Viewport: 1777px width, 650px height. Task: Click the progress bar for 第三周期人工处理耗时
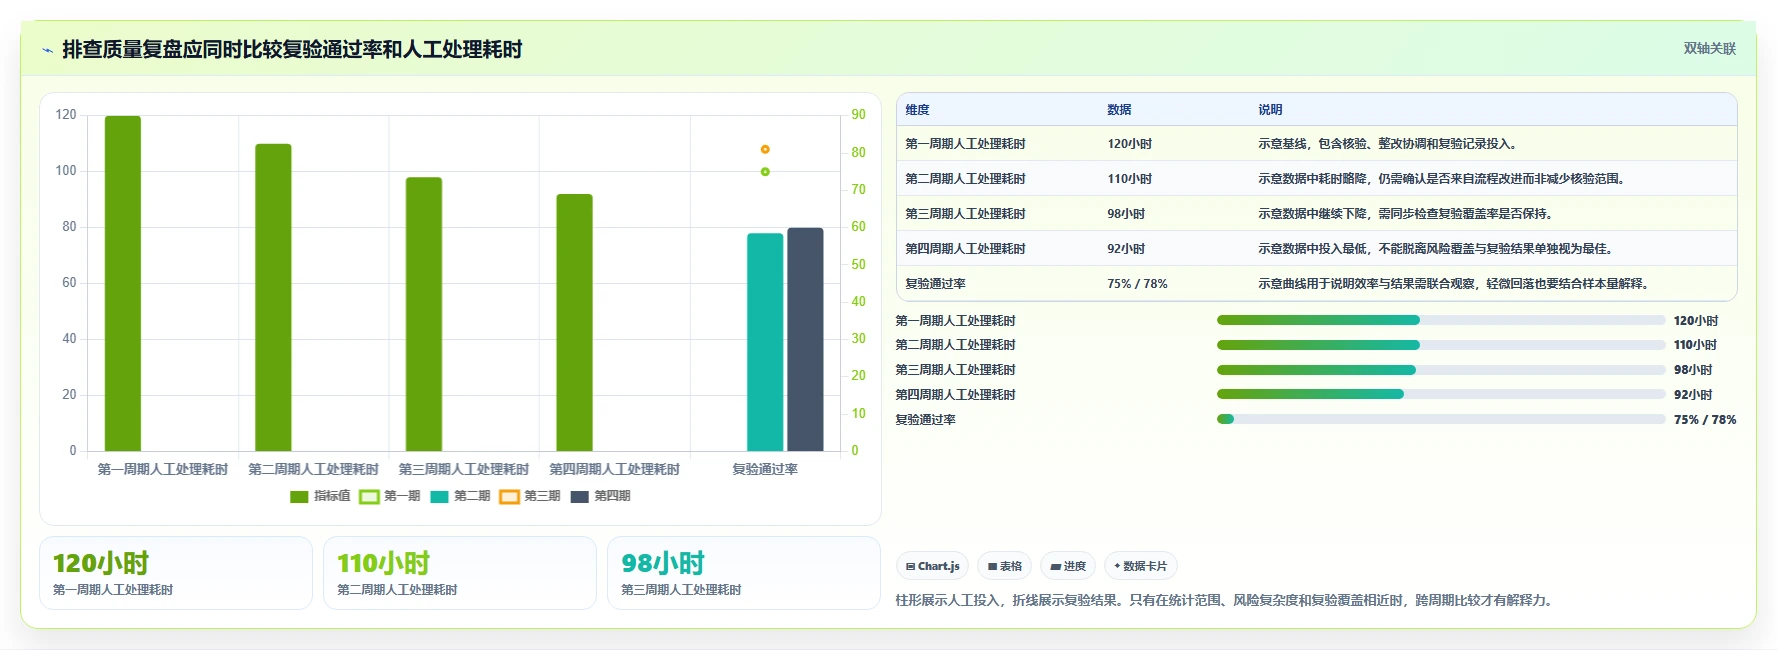click(x=1441, y=370)
